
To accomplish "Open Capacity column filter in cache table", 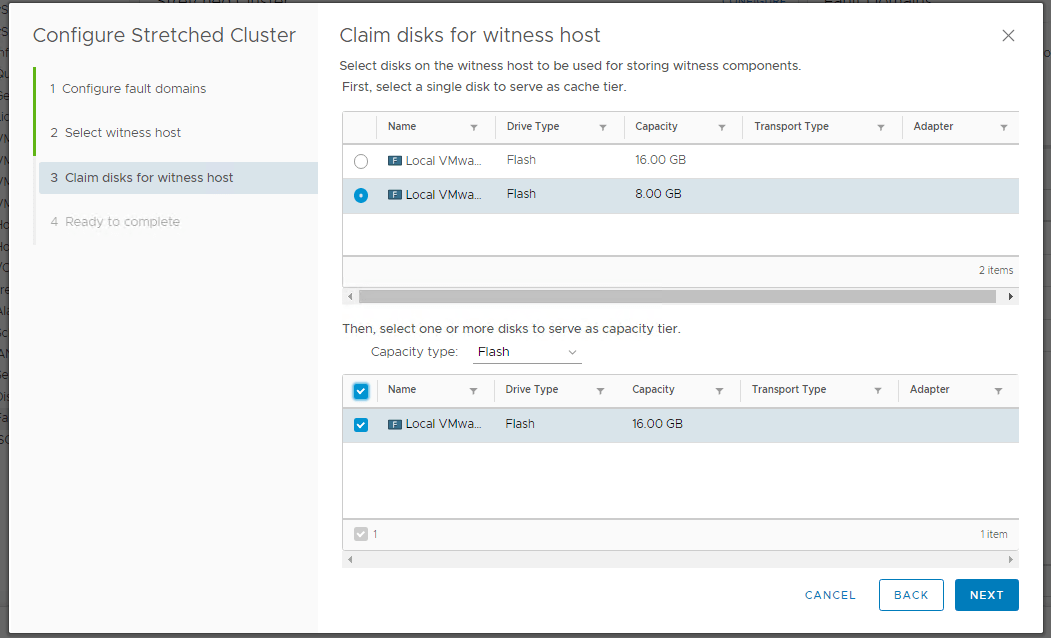I will coord(721,128).
